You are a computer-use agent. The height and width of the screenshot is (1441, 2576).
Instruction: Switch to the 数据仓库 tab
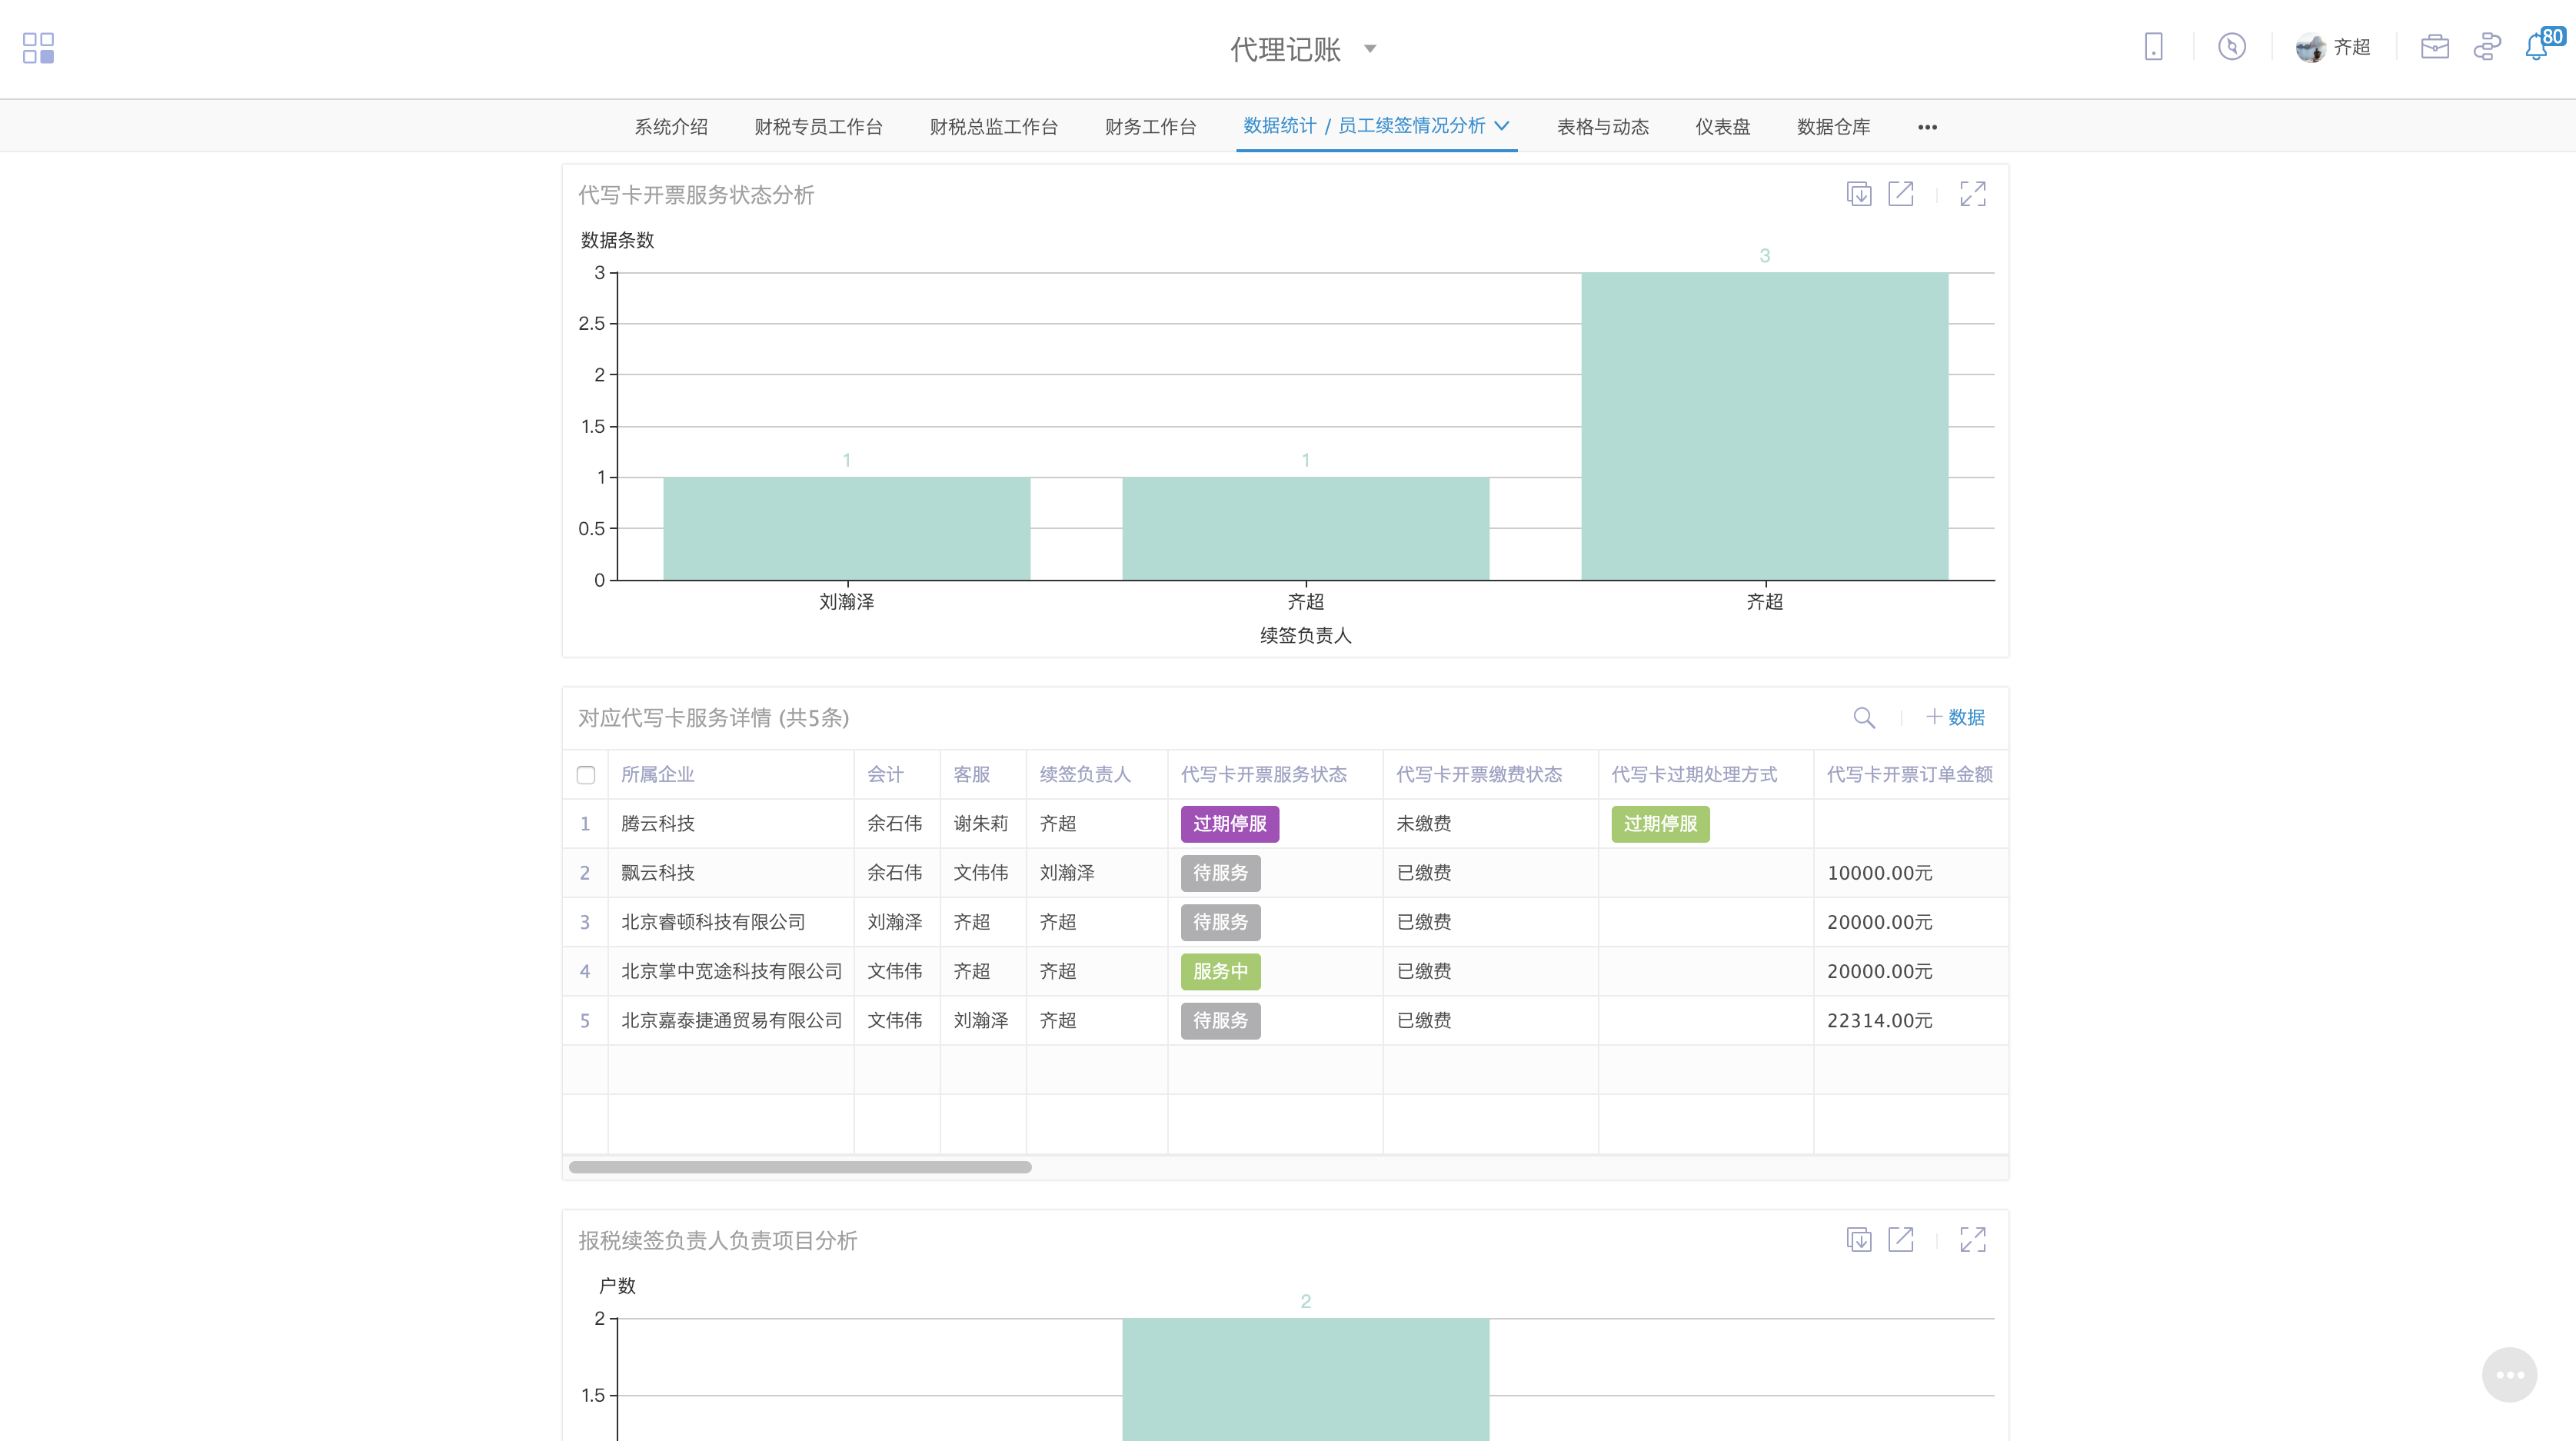(1833, 127)
